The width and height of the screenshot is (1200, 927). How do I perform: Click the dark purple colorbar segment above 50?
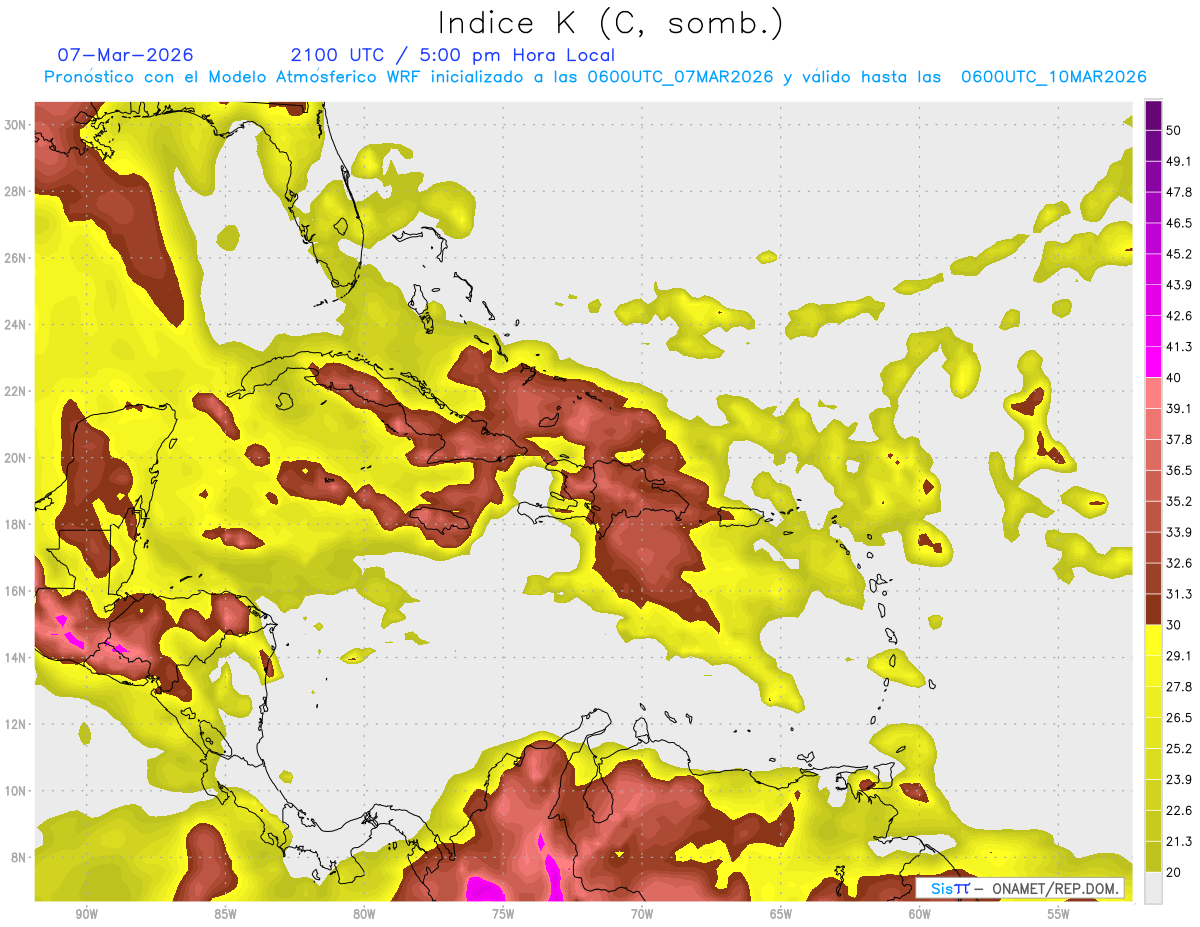click(1153, 115)
